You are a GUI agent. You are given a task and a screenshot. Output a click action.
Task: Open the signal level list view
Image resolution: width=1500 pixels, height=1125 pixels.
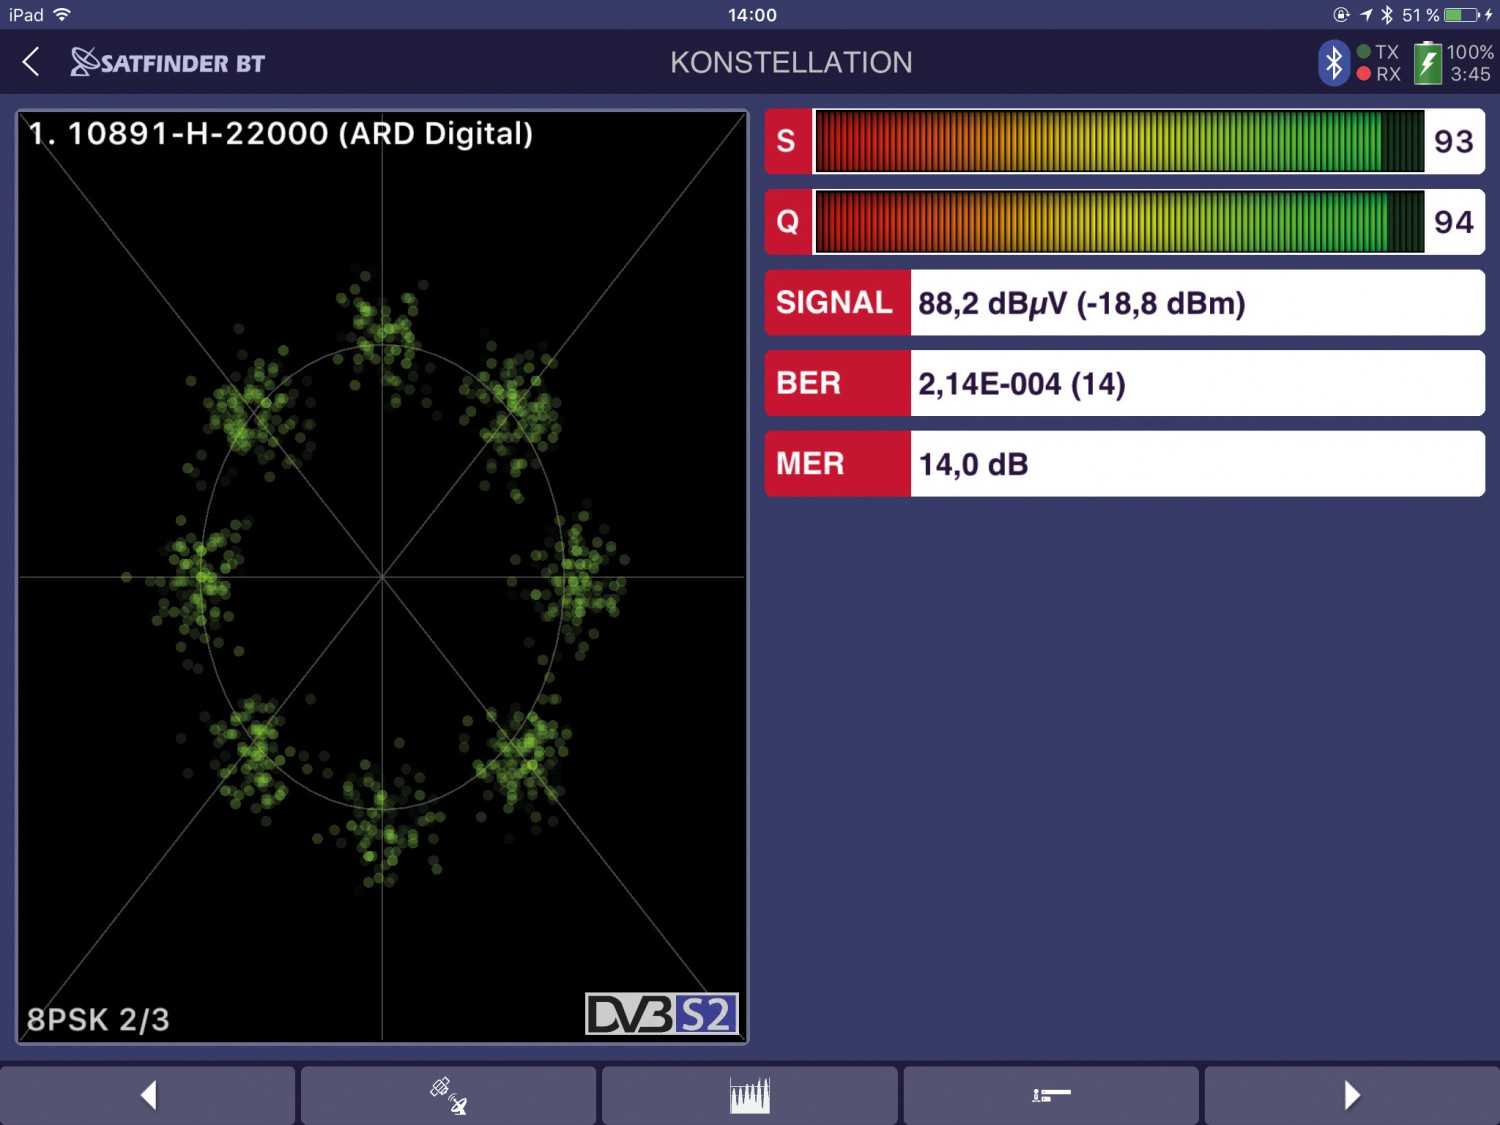tap(1051, 1095)
